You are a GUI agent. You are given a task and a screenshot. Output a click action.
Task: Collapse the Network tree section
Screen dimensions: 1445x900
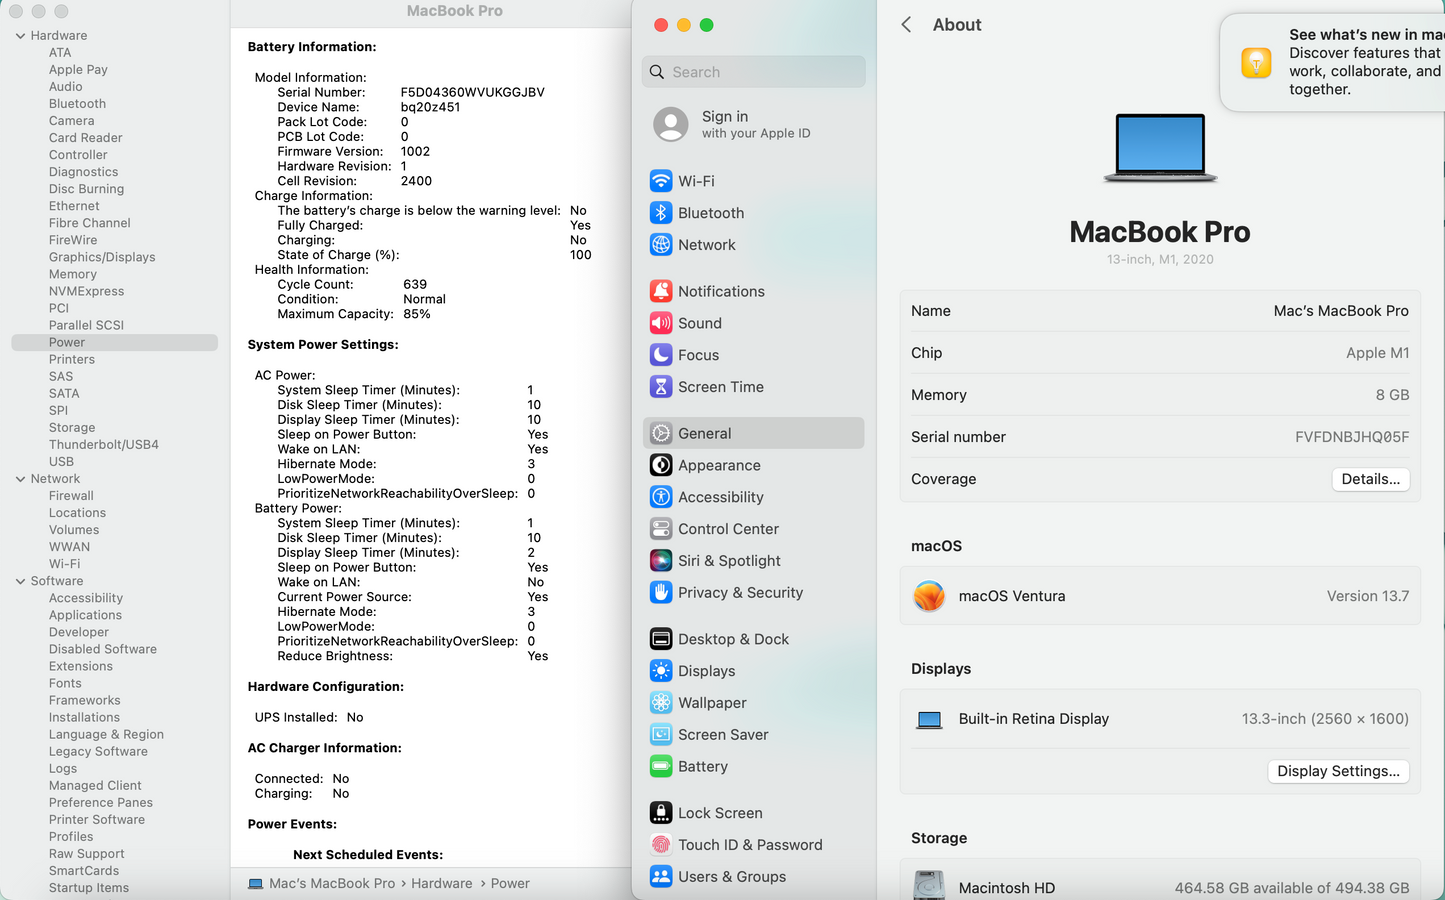(20, 478)
